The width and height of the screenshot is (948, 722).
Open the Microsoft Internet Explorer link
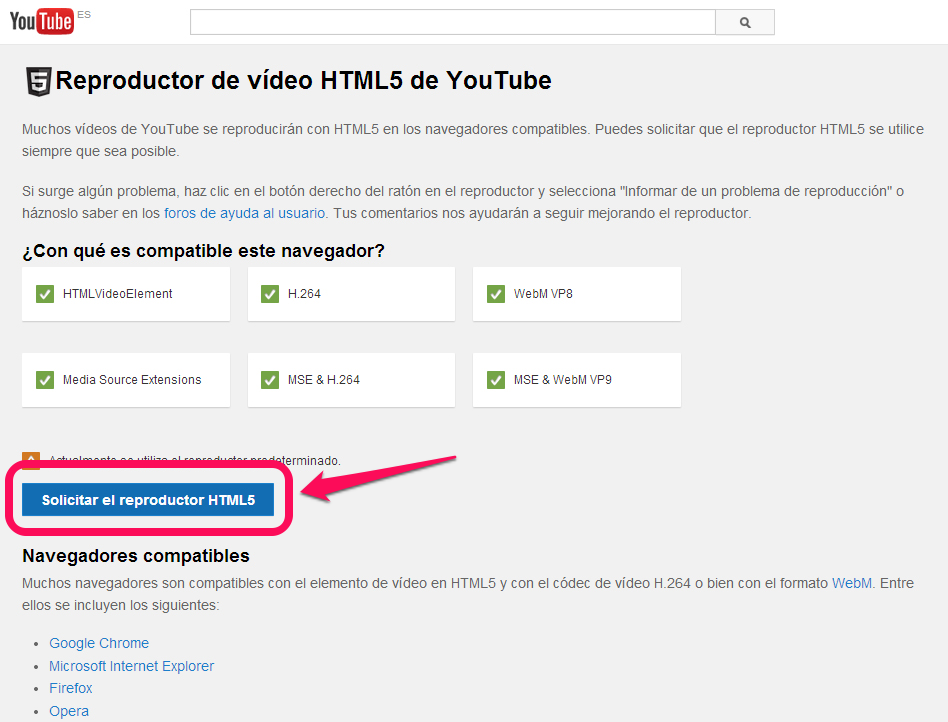pos(131,666)
